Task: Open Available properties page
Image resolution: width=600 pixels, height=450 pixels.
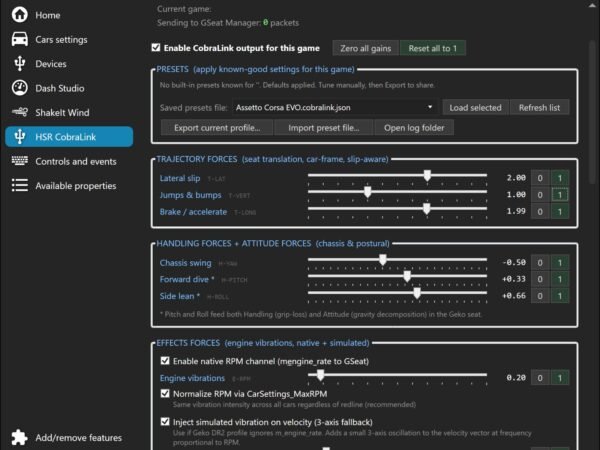Action: pos(76,186)
